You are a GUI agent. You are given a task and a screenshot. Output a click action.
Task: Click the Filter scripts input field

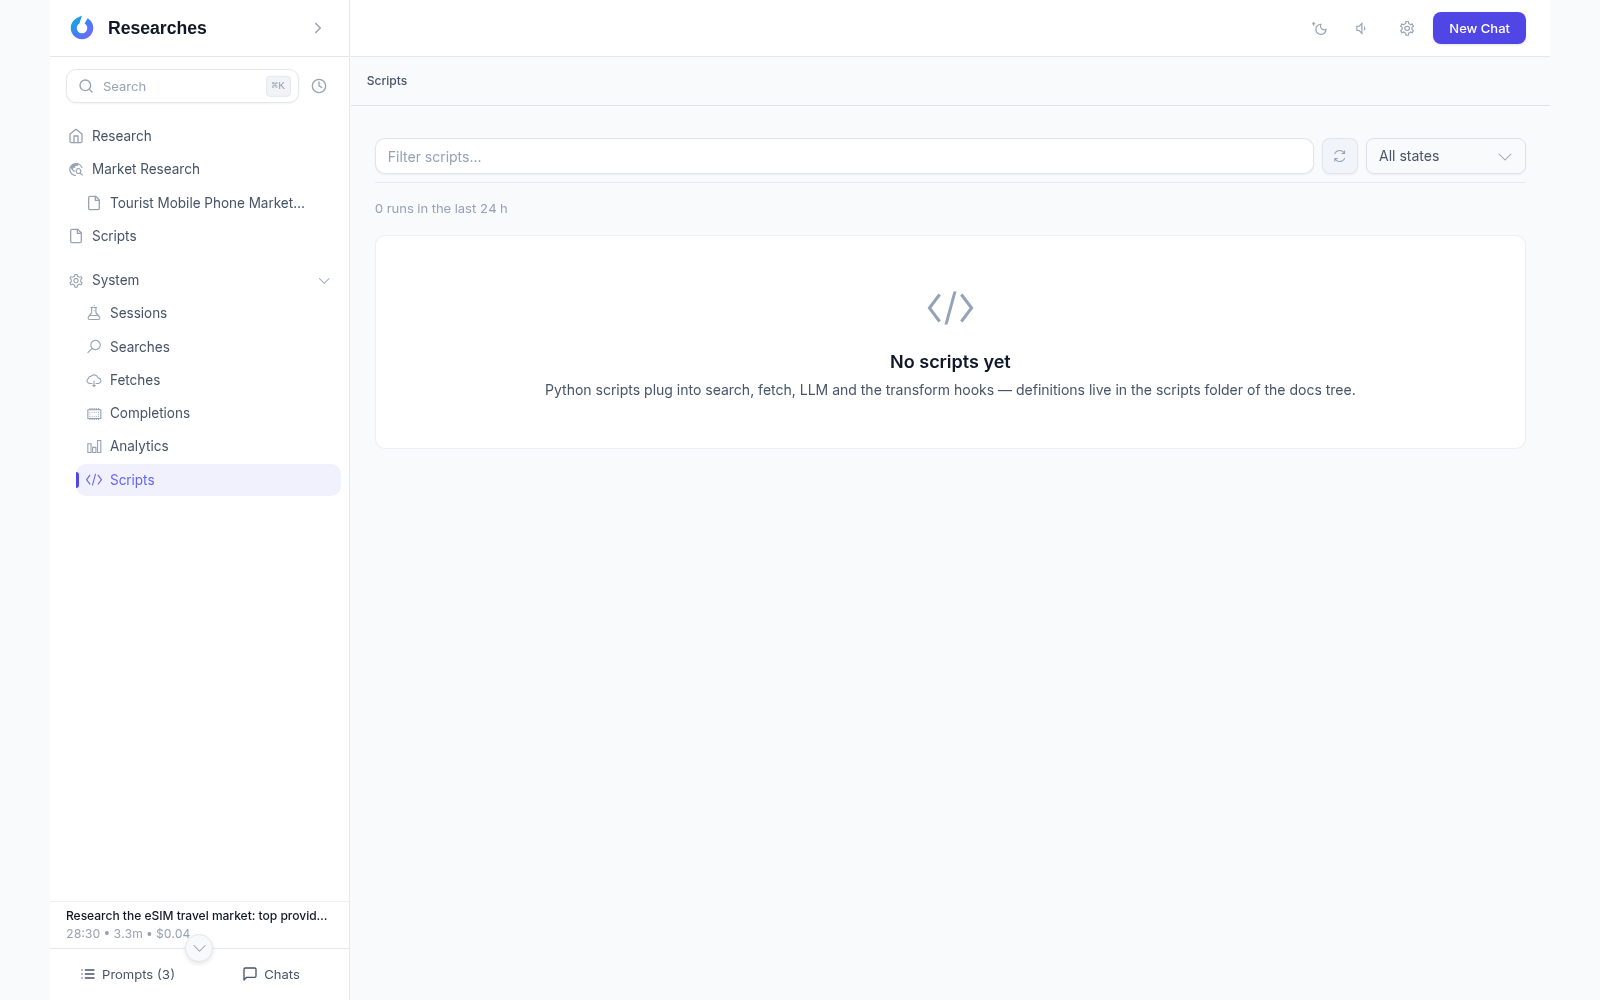click(x=844, y=156)
